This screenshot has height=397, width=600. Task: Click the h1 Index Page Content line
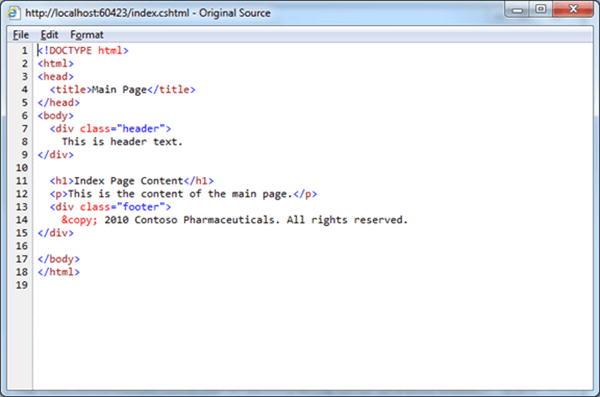(x=132, y=181)
